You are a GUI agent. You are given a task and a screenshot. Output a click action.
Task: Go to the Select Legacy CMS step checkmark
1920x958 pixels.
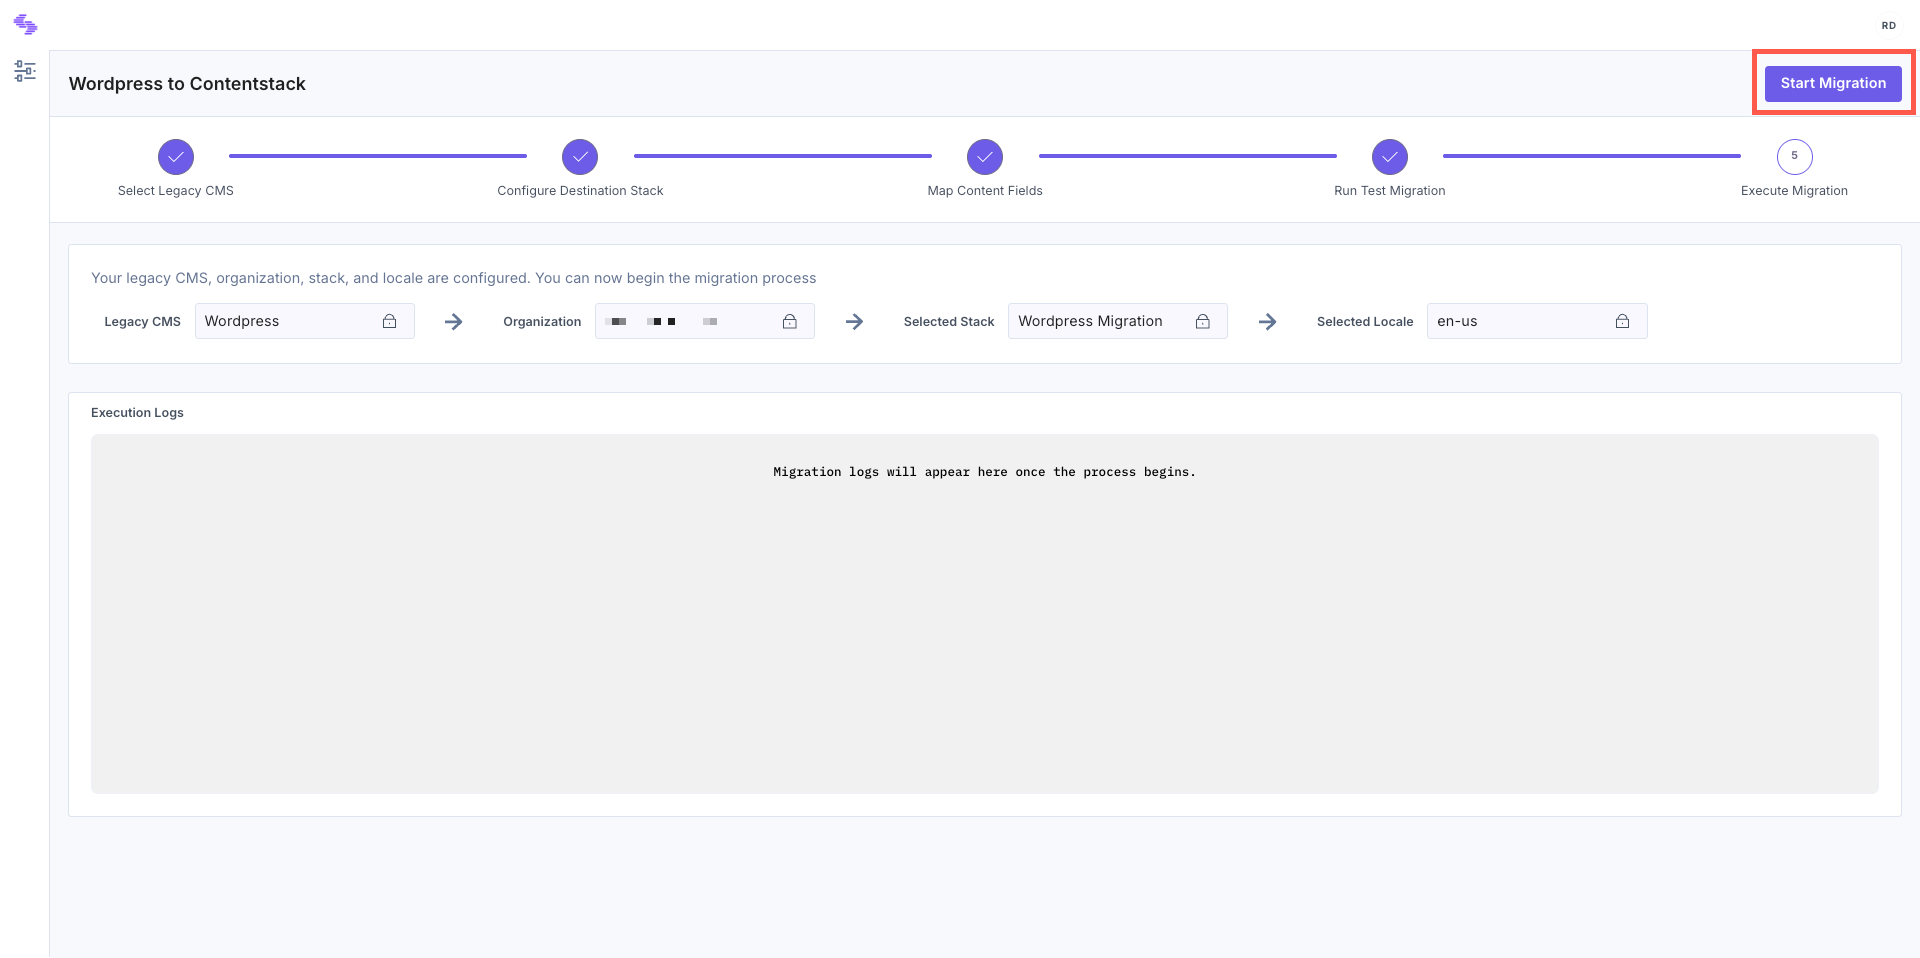pos(176,157)
